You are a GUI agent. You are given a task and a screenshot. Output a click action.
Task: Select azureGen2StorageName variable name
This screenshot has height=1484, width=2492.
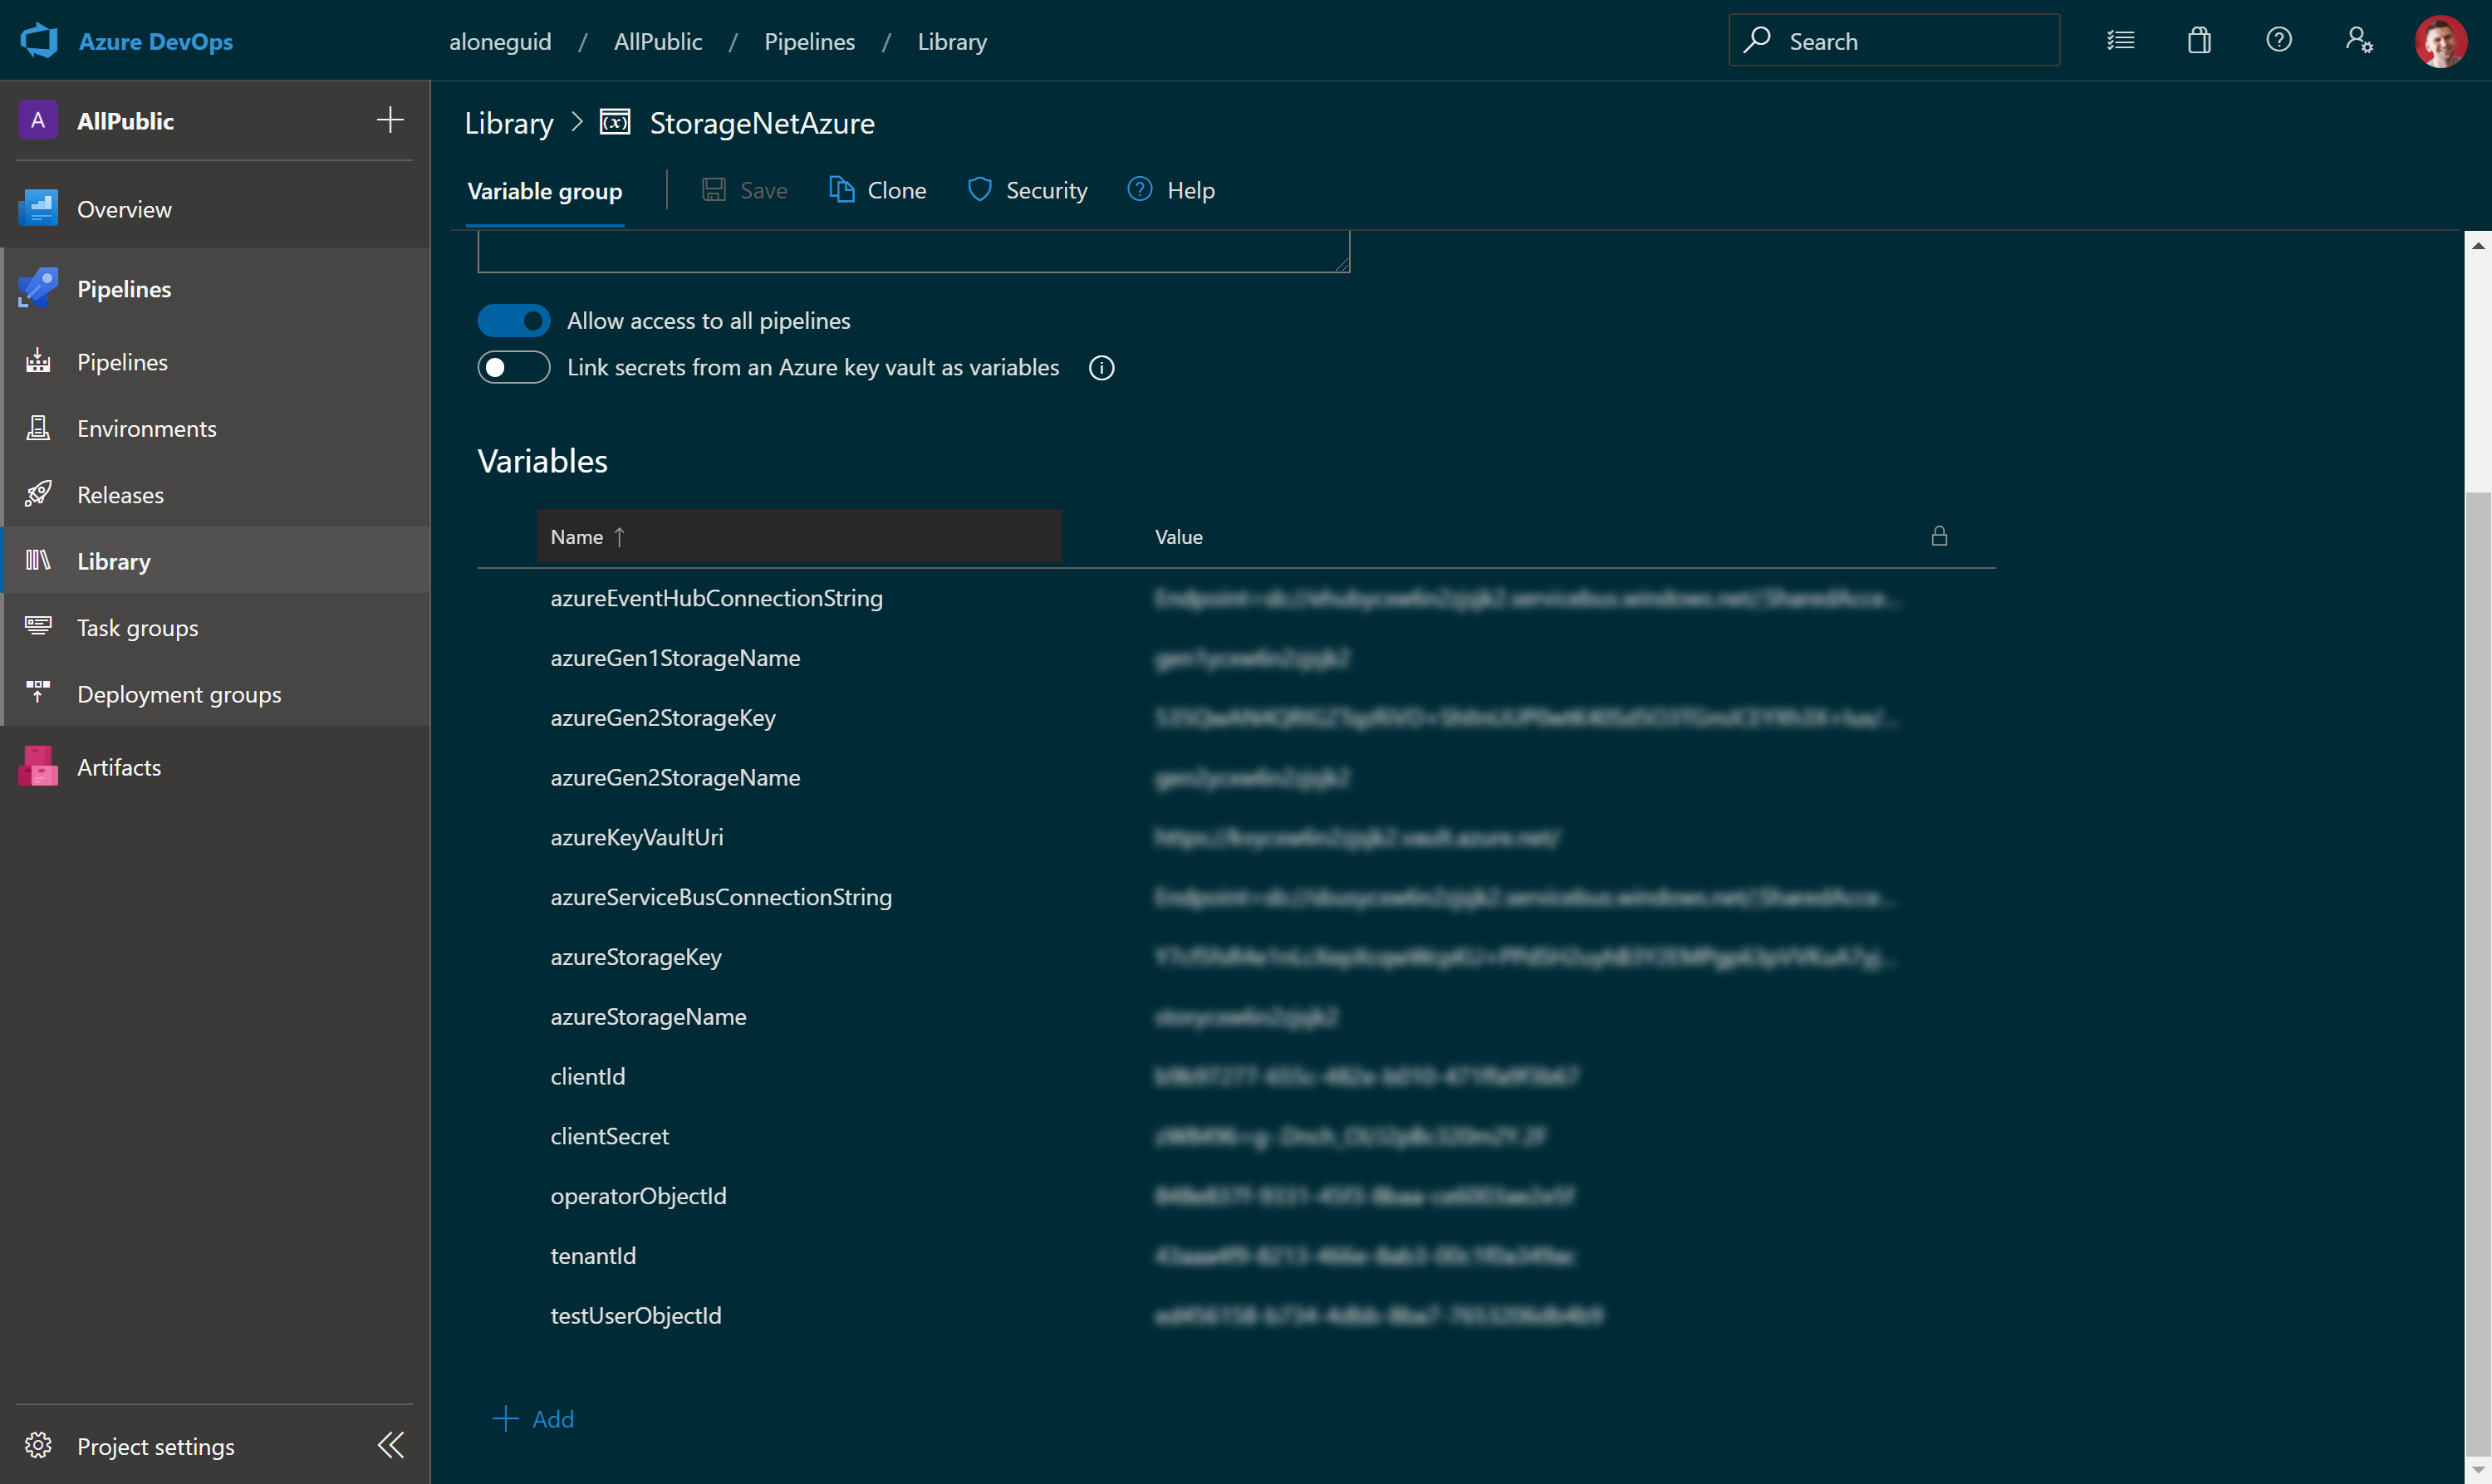coord(675,777)
